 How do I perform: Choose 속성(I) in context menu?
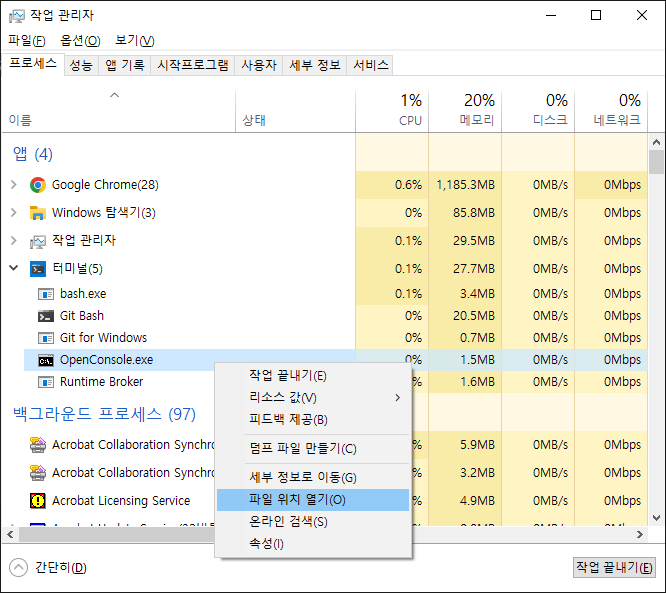coord(313,544)
